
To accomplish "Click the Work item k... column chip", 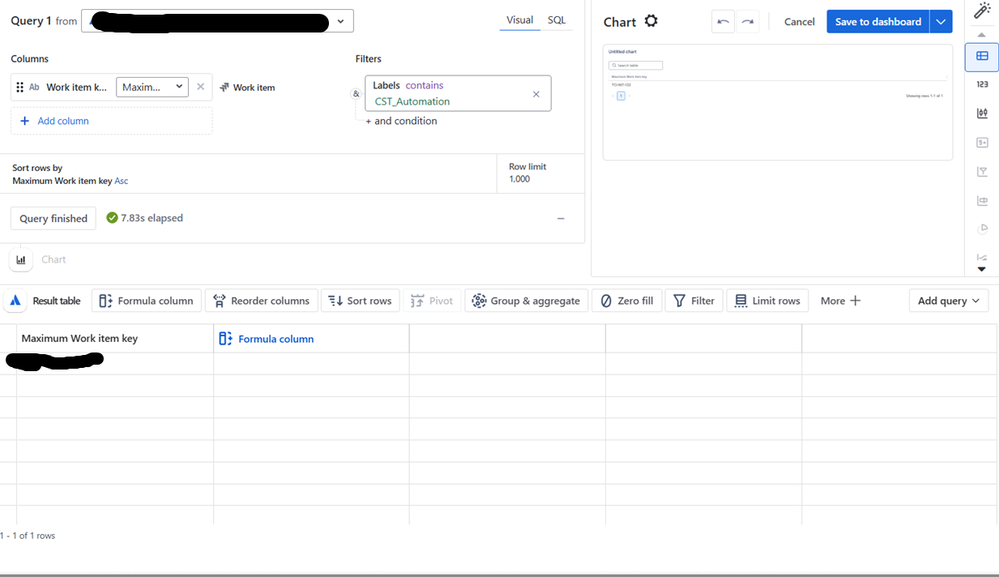I will (x=76, y=87).
